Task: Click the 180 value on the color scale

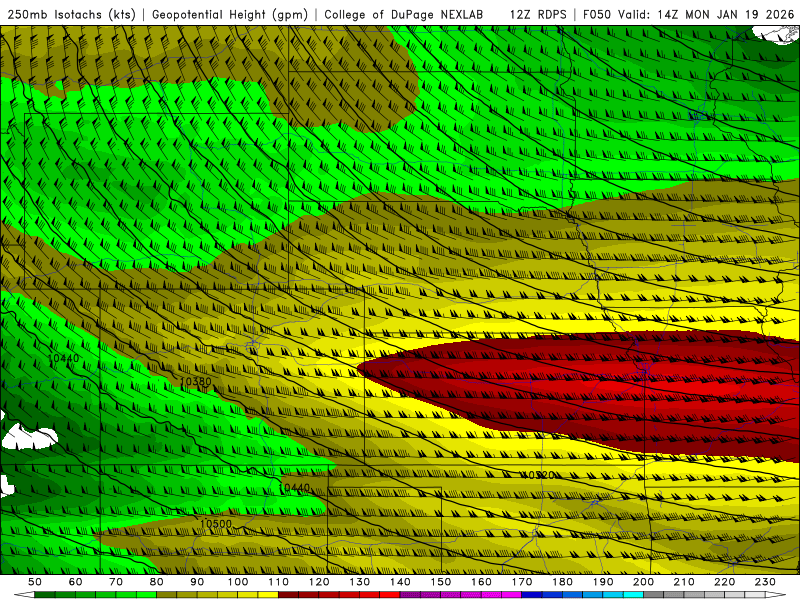Action: tap(562, 582)
